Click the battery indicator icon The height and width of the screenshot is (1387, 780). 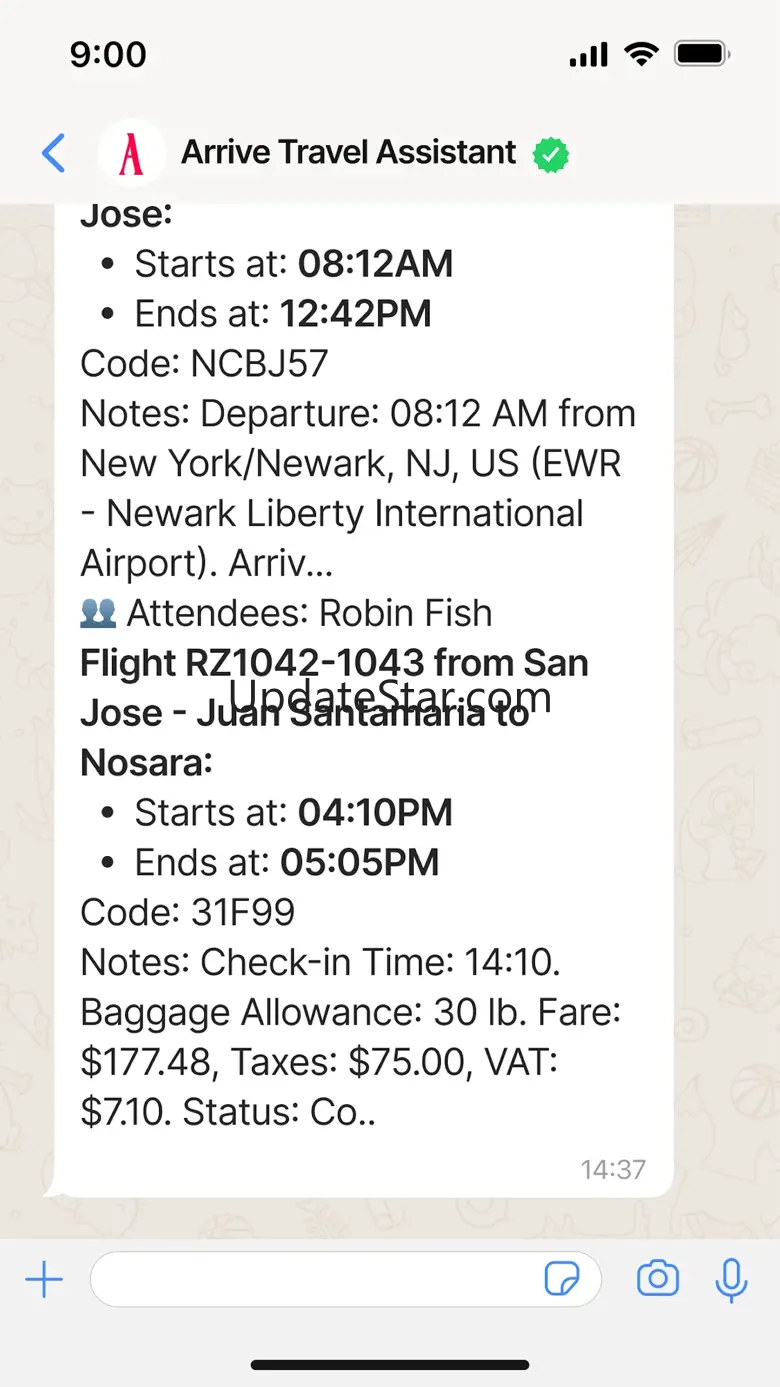point(701,54)
